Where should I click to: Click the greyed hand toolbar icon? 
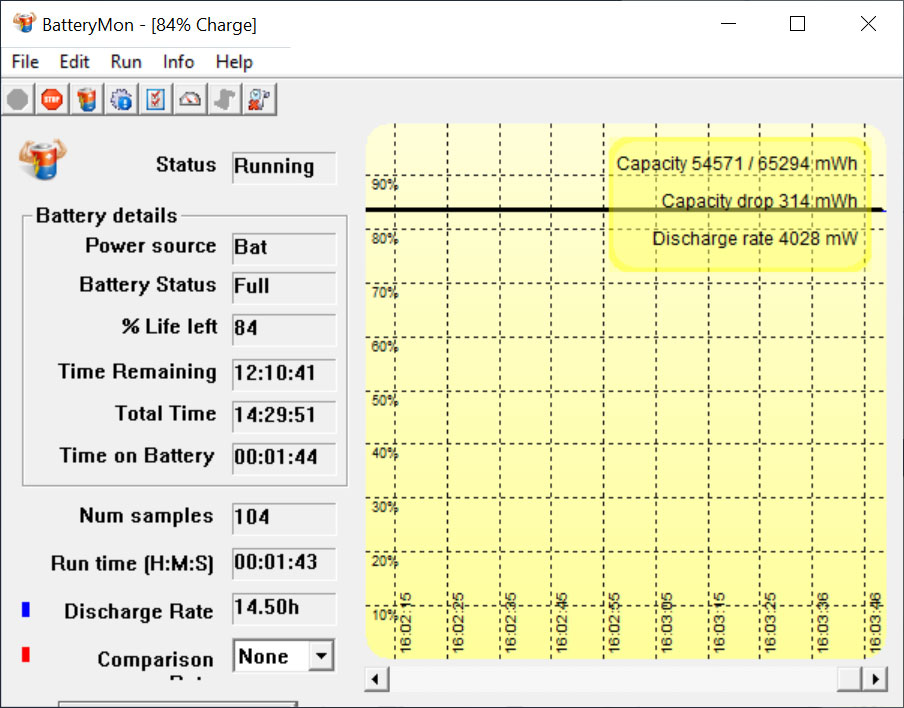pyautogui.click(x=225, y=100)
